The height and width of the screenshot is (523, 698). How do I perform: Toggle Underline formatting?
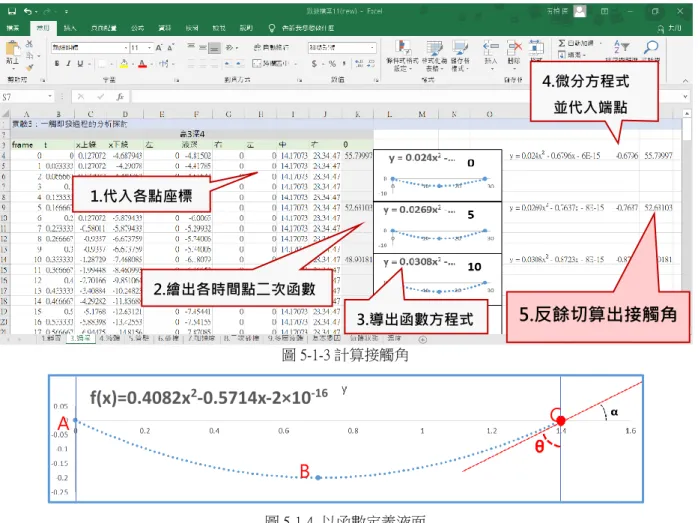(80, 64)
